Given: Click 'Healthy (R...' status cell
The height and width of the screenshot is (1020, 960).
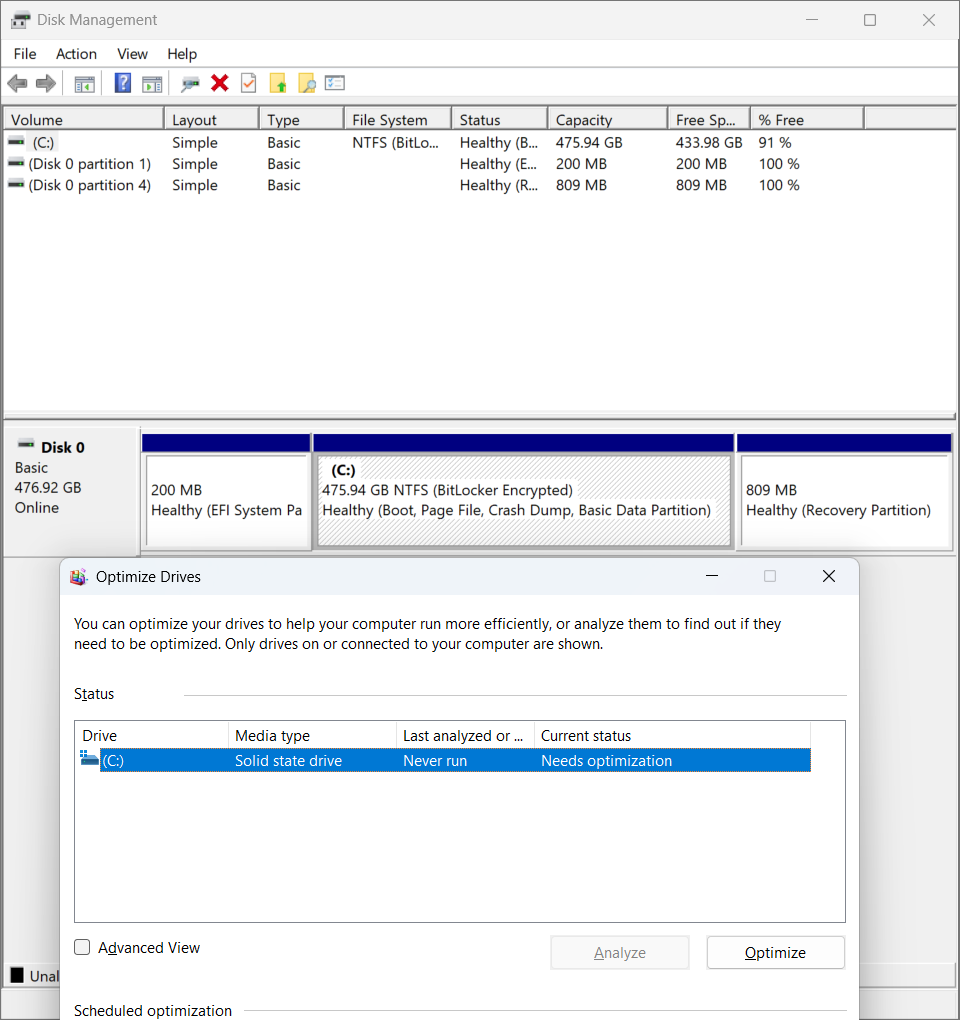Looking at the screenshot, I should pos(499,185).
